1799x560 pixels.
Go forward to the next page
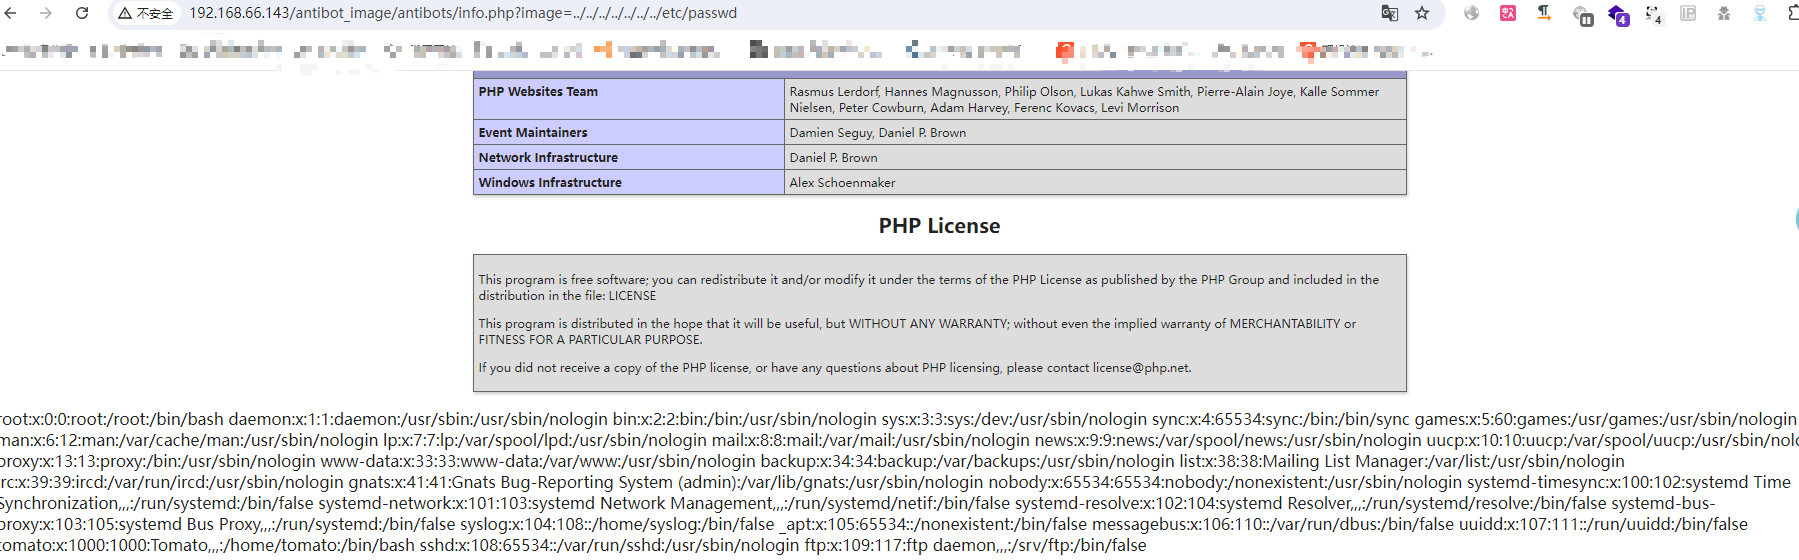[x=46, y=13]
